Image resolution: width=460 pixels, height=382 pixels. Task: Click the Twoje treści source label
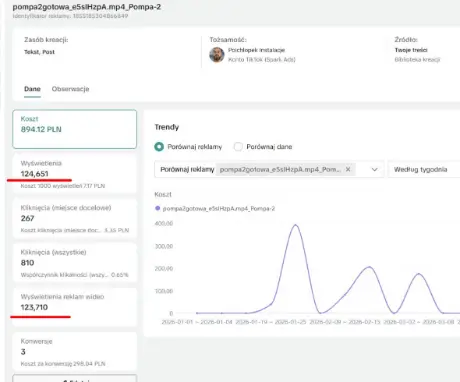point(411,50)
